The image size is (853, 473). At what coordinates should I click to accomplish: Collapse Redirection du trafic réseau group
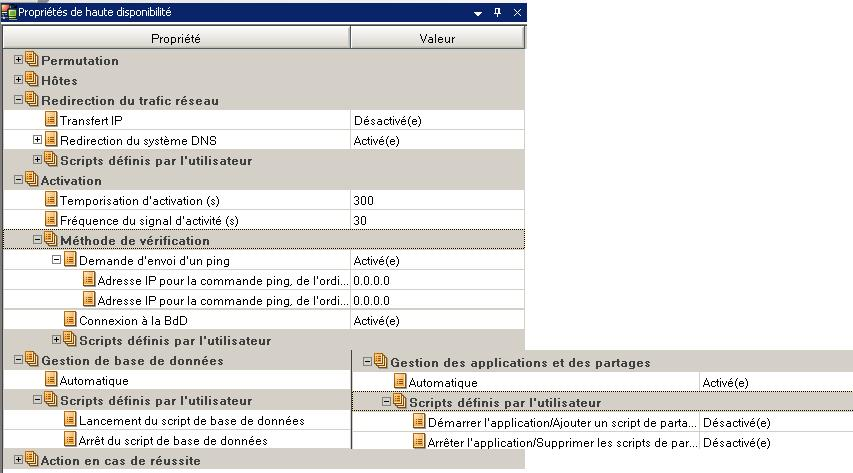[18, 100]
